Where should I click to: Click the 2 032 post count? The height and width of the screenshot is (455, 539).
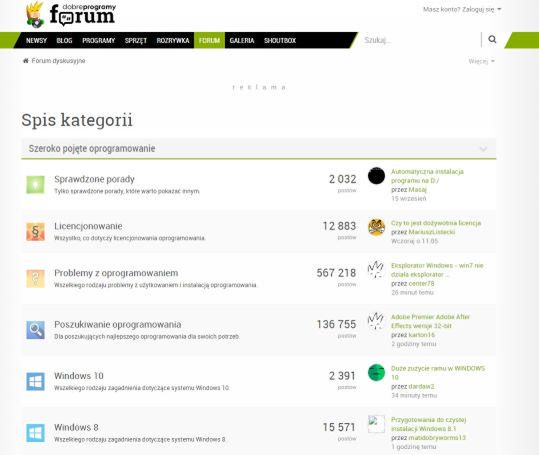click(x=342, y=179)
